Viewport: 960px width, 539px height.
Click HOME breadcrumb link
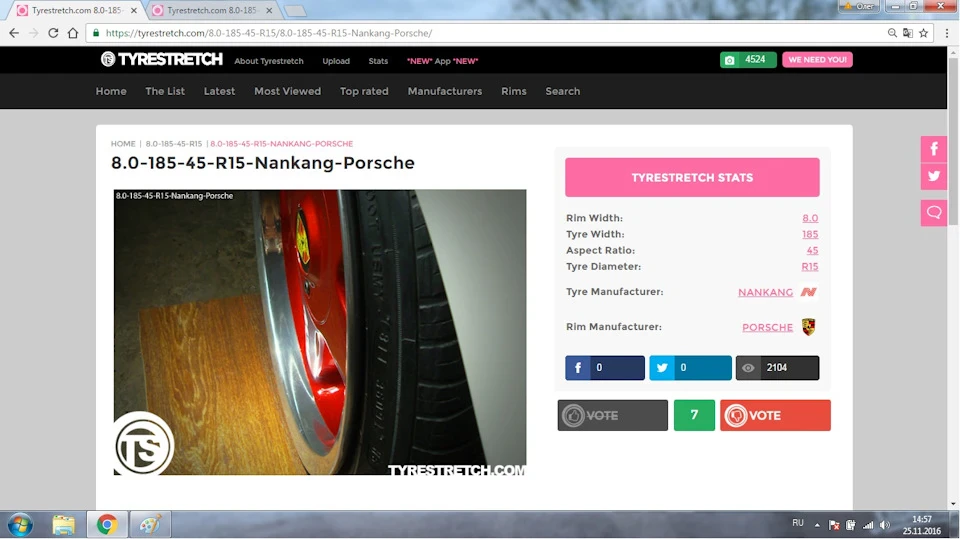(123, 144)
